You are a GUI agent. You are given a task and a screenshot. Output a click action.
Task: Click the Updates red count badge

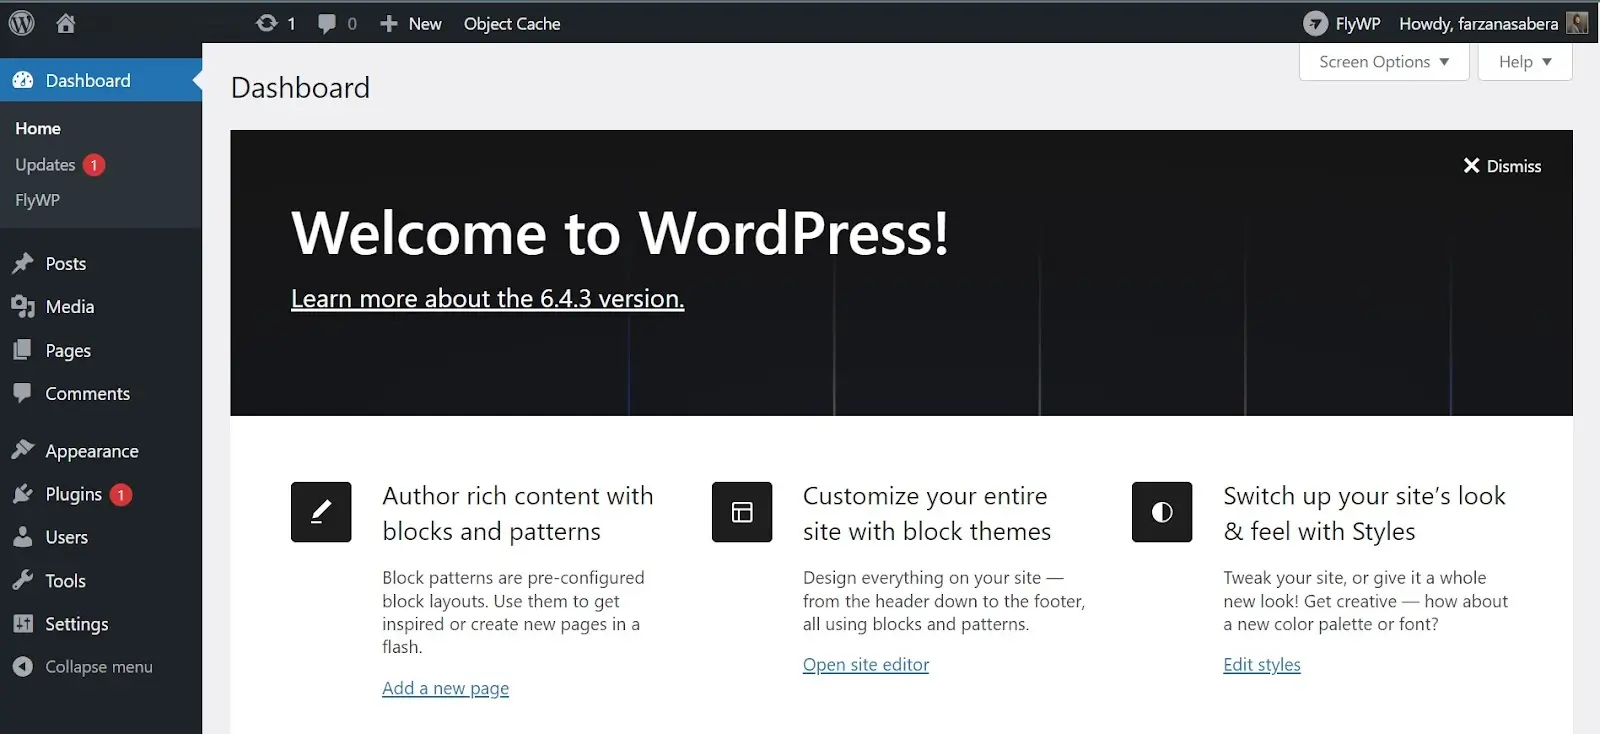tap(94, 165)
